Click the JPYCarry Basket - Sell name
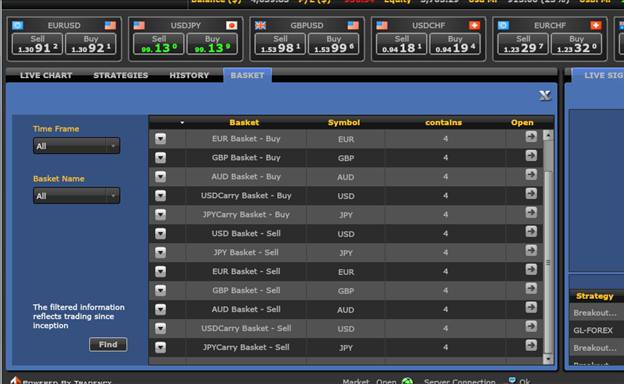 click(x=246, y=347)
